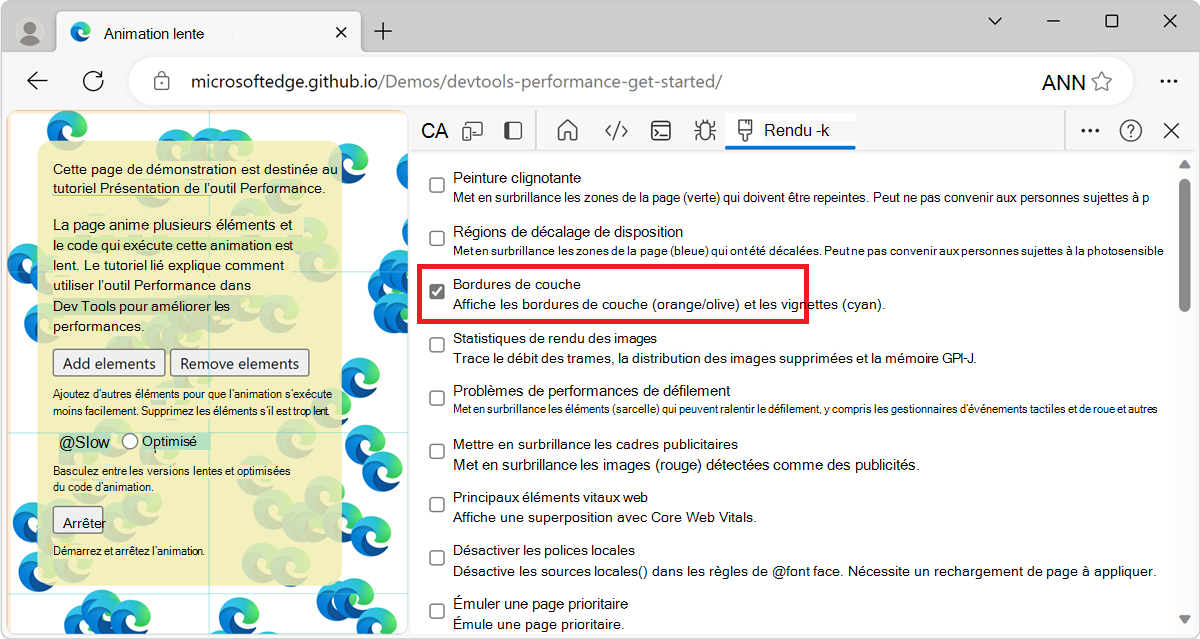The width and height of the screenshot is (1200, 639).
Task: Enable Problèmes de performances de défilement checkbox
Action: [x=437, y=398]
